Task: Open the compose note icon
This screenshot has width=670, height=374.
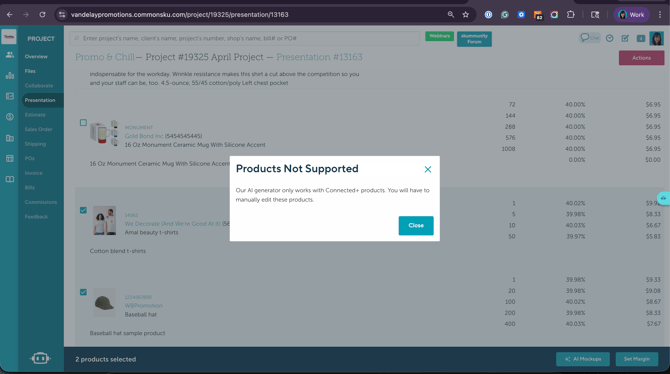Action: point(625,38)
